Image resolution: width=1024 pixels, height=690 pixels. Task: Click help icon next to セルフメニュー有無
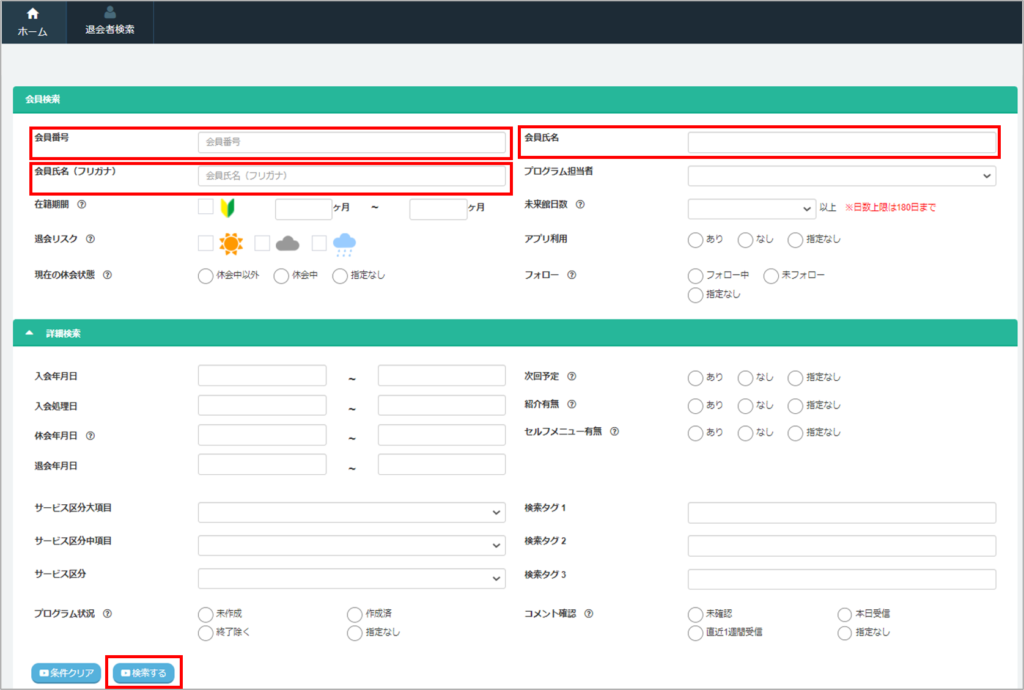click(x=615, y=432)
